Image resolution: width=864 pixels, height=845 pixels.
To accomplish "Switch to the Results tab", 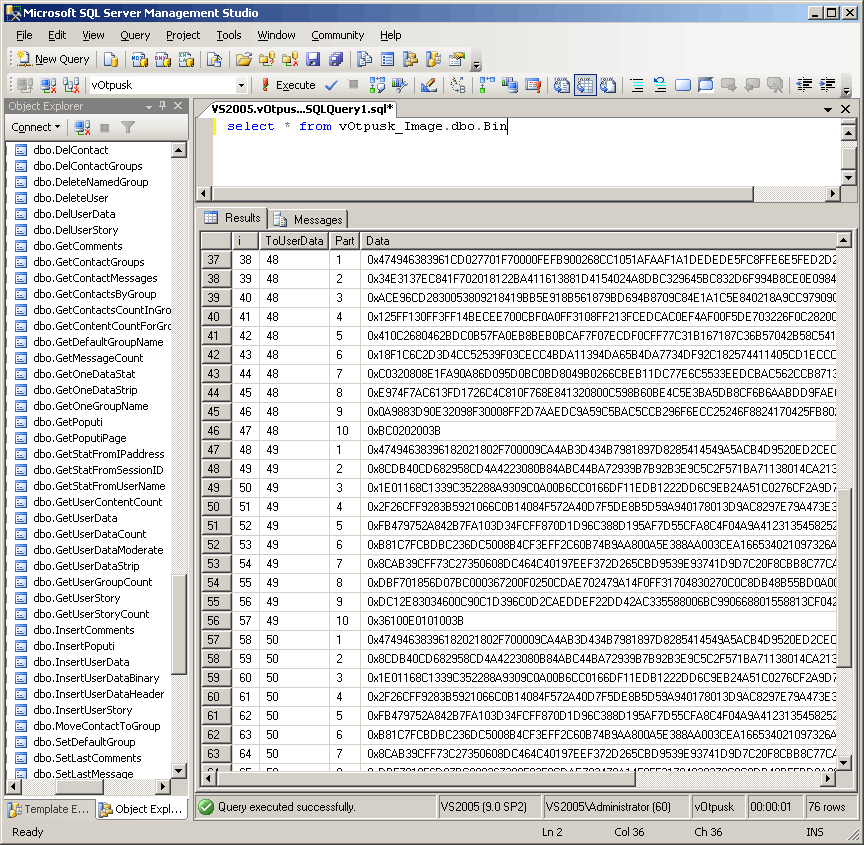I will pos(233,218).
